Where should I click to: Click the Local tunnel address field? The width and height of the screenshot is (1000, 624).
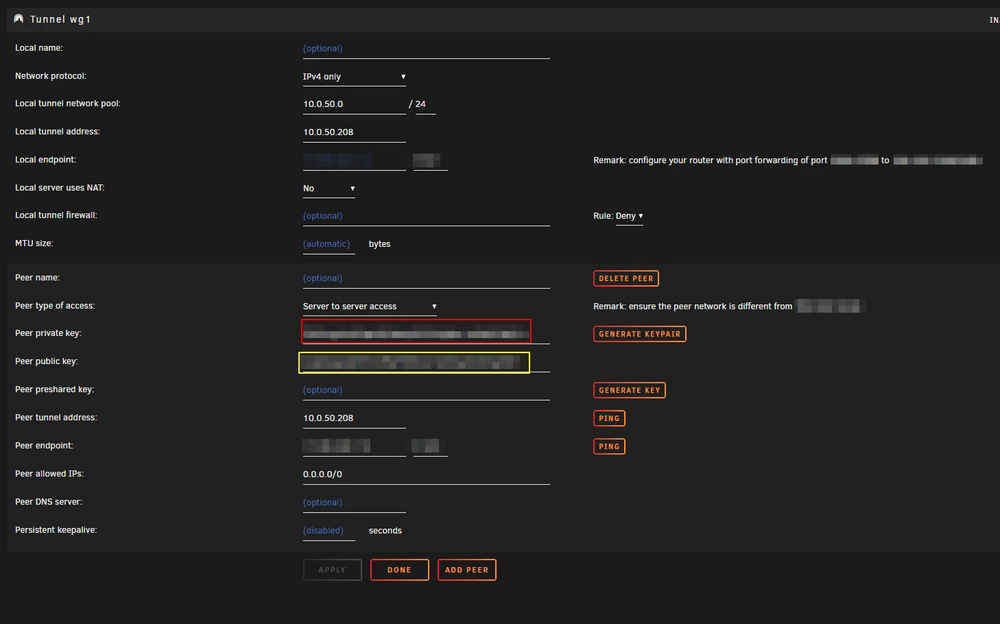(x=354, y=133)
